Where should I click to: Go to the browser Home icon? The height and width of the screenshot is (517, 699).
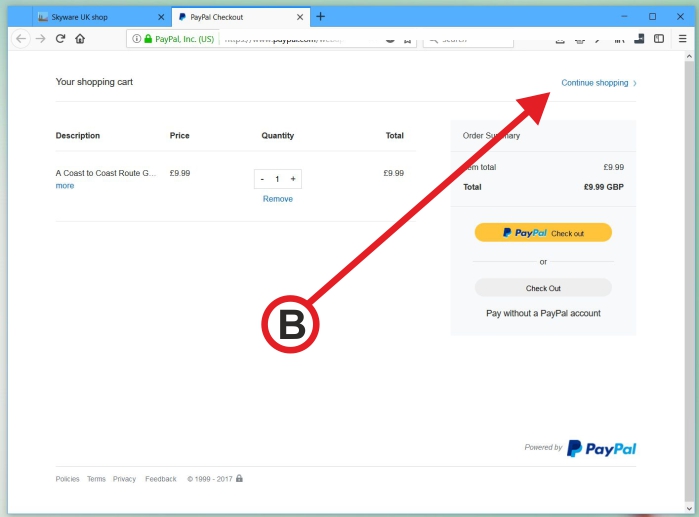coord(80,39)
